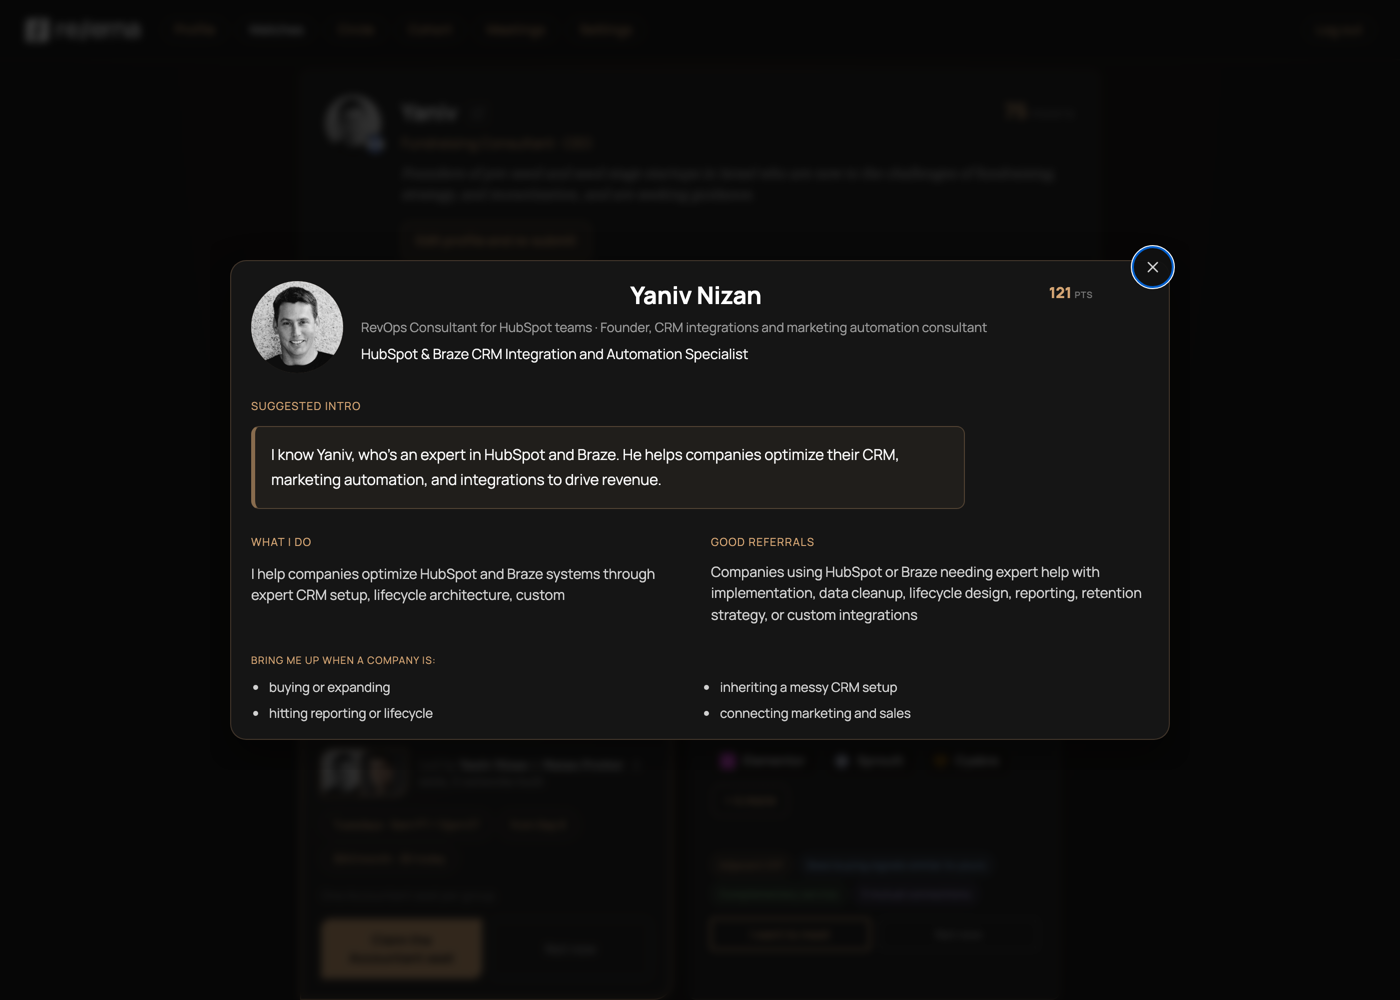This screenshot has width=1400, height=1000.
Task: Click the WHAT I DO section label
Action: (281, 542)
